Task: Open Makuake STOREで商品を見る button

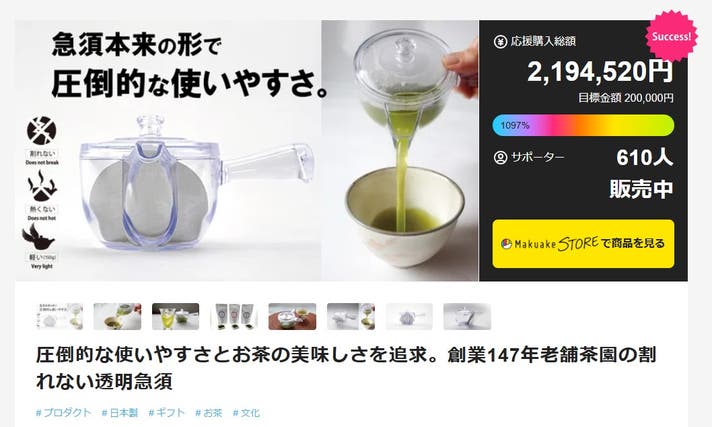Action: click(583, 244)
